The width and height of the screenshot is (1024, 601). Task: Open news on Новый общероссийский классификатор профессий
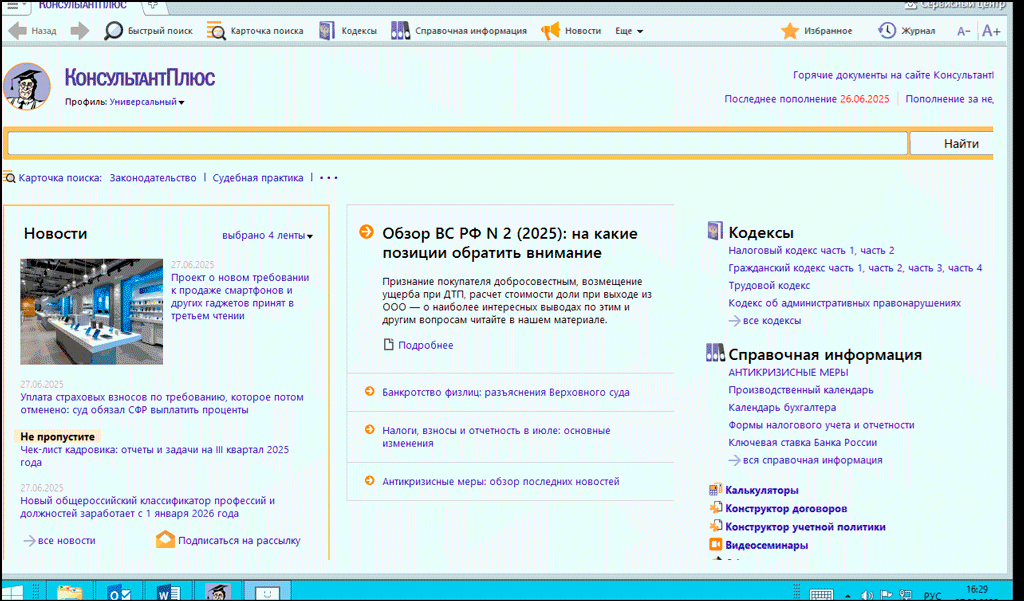pos(148,507)
